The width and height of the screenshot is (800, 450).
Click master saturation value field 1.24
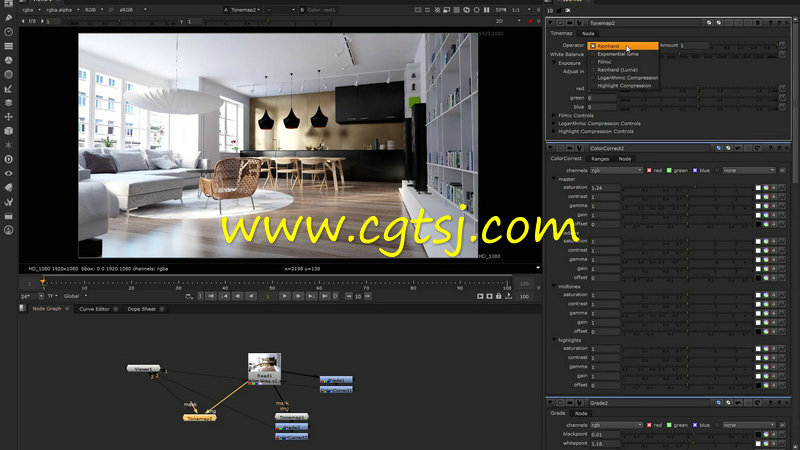tap(605, 188)
